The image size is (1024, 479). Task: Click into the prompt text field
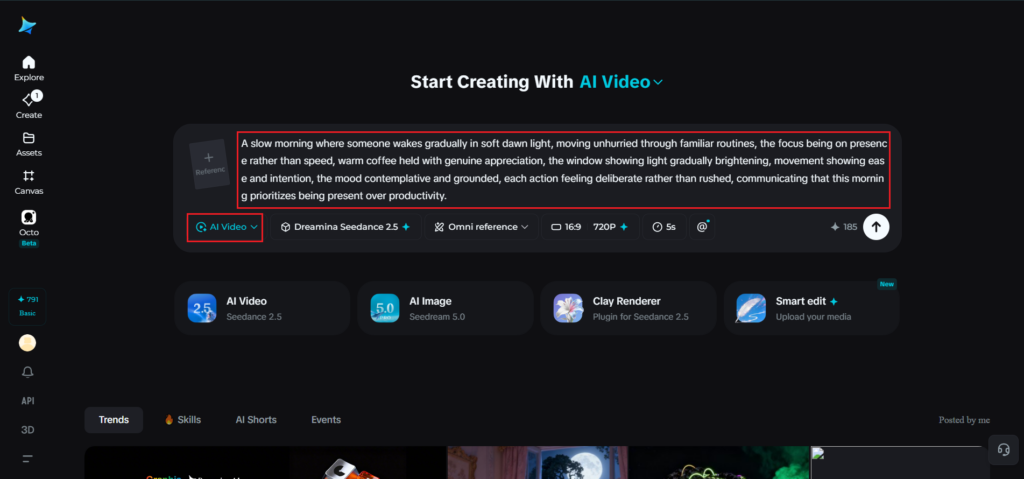[x=564, y=169]
